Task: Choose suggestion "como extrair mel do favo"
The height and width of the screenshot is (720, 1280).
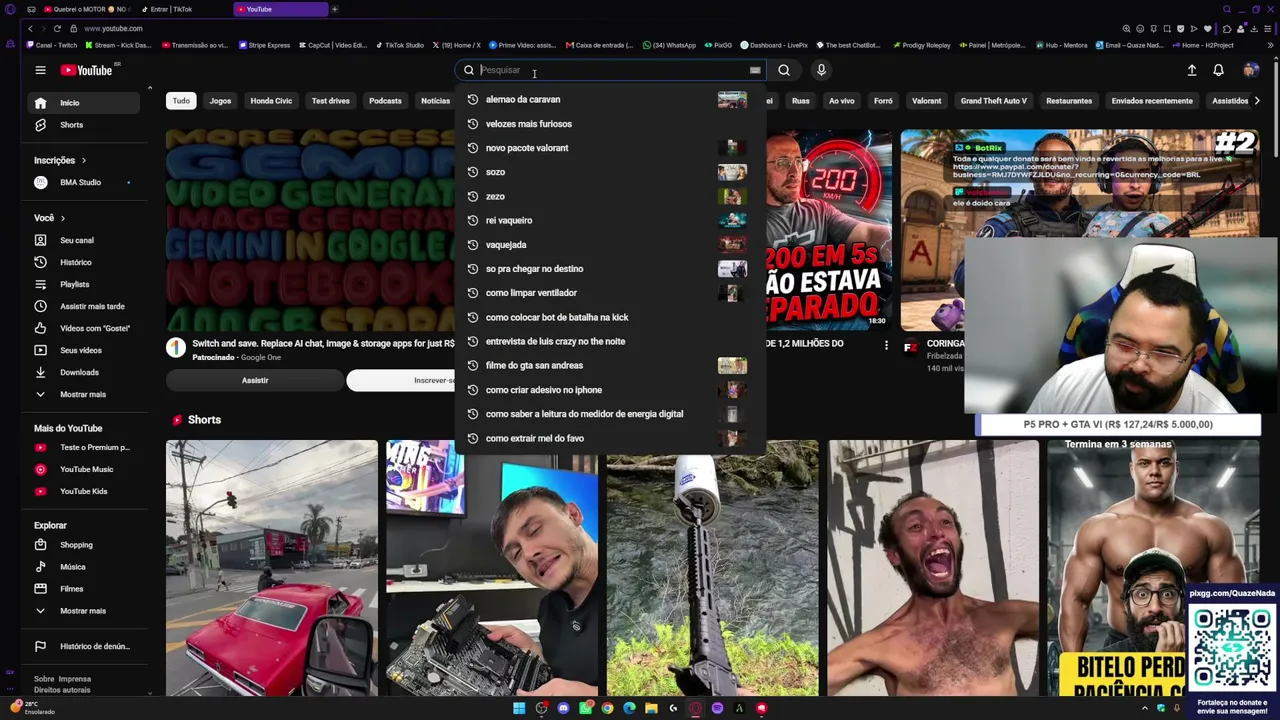Action: (610, 438)
